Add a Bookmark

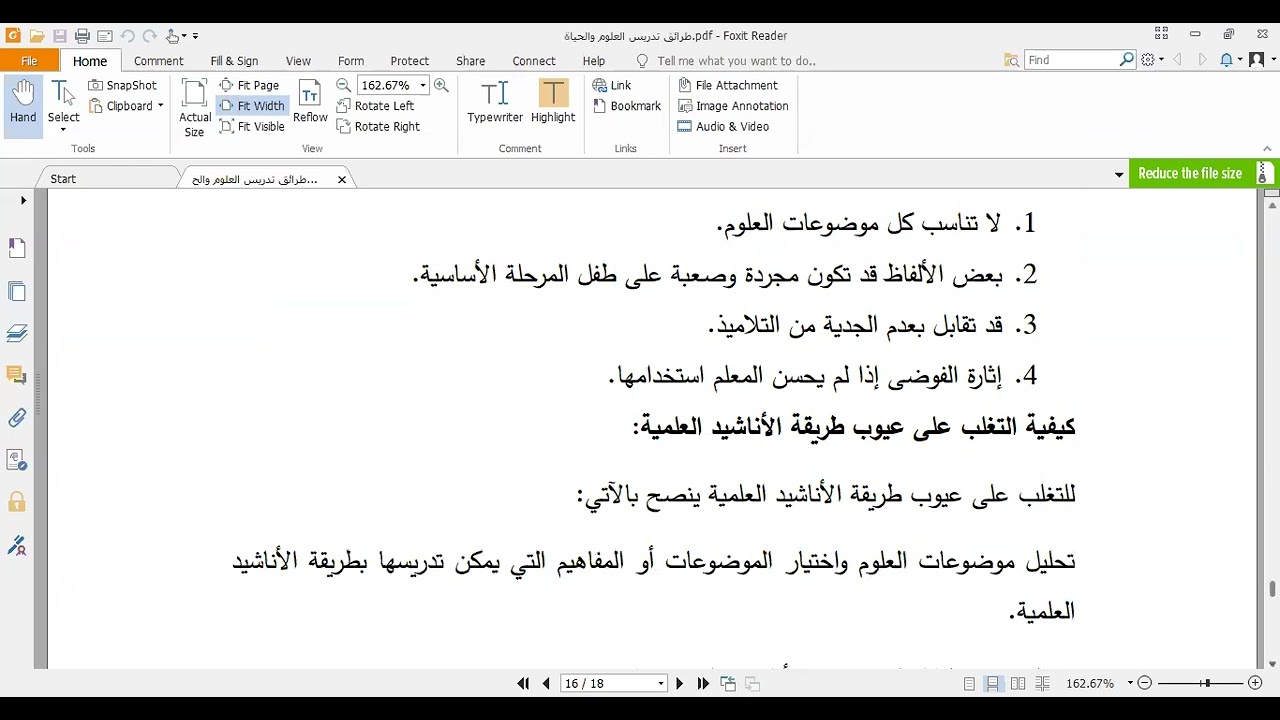[x=627, y=106]
